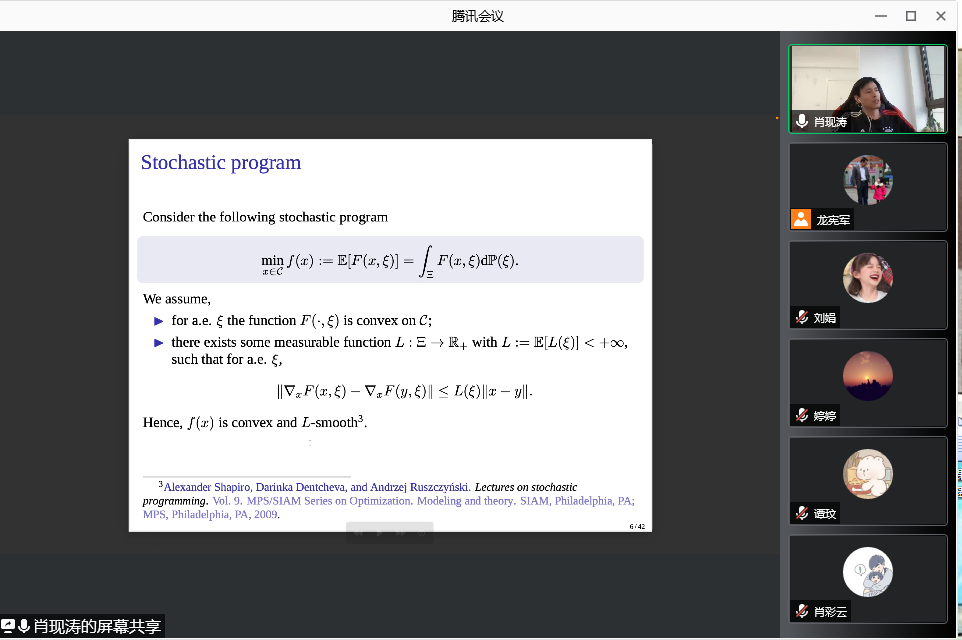962x640 pixels.
Task: Maximize the 腾讯会议 window
Action: click(x=910, y=15)
